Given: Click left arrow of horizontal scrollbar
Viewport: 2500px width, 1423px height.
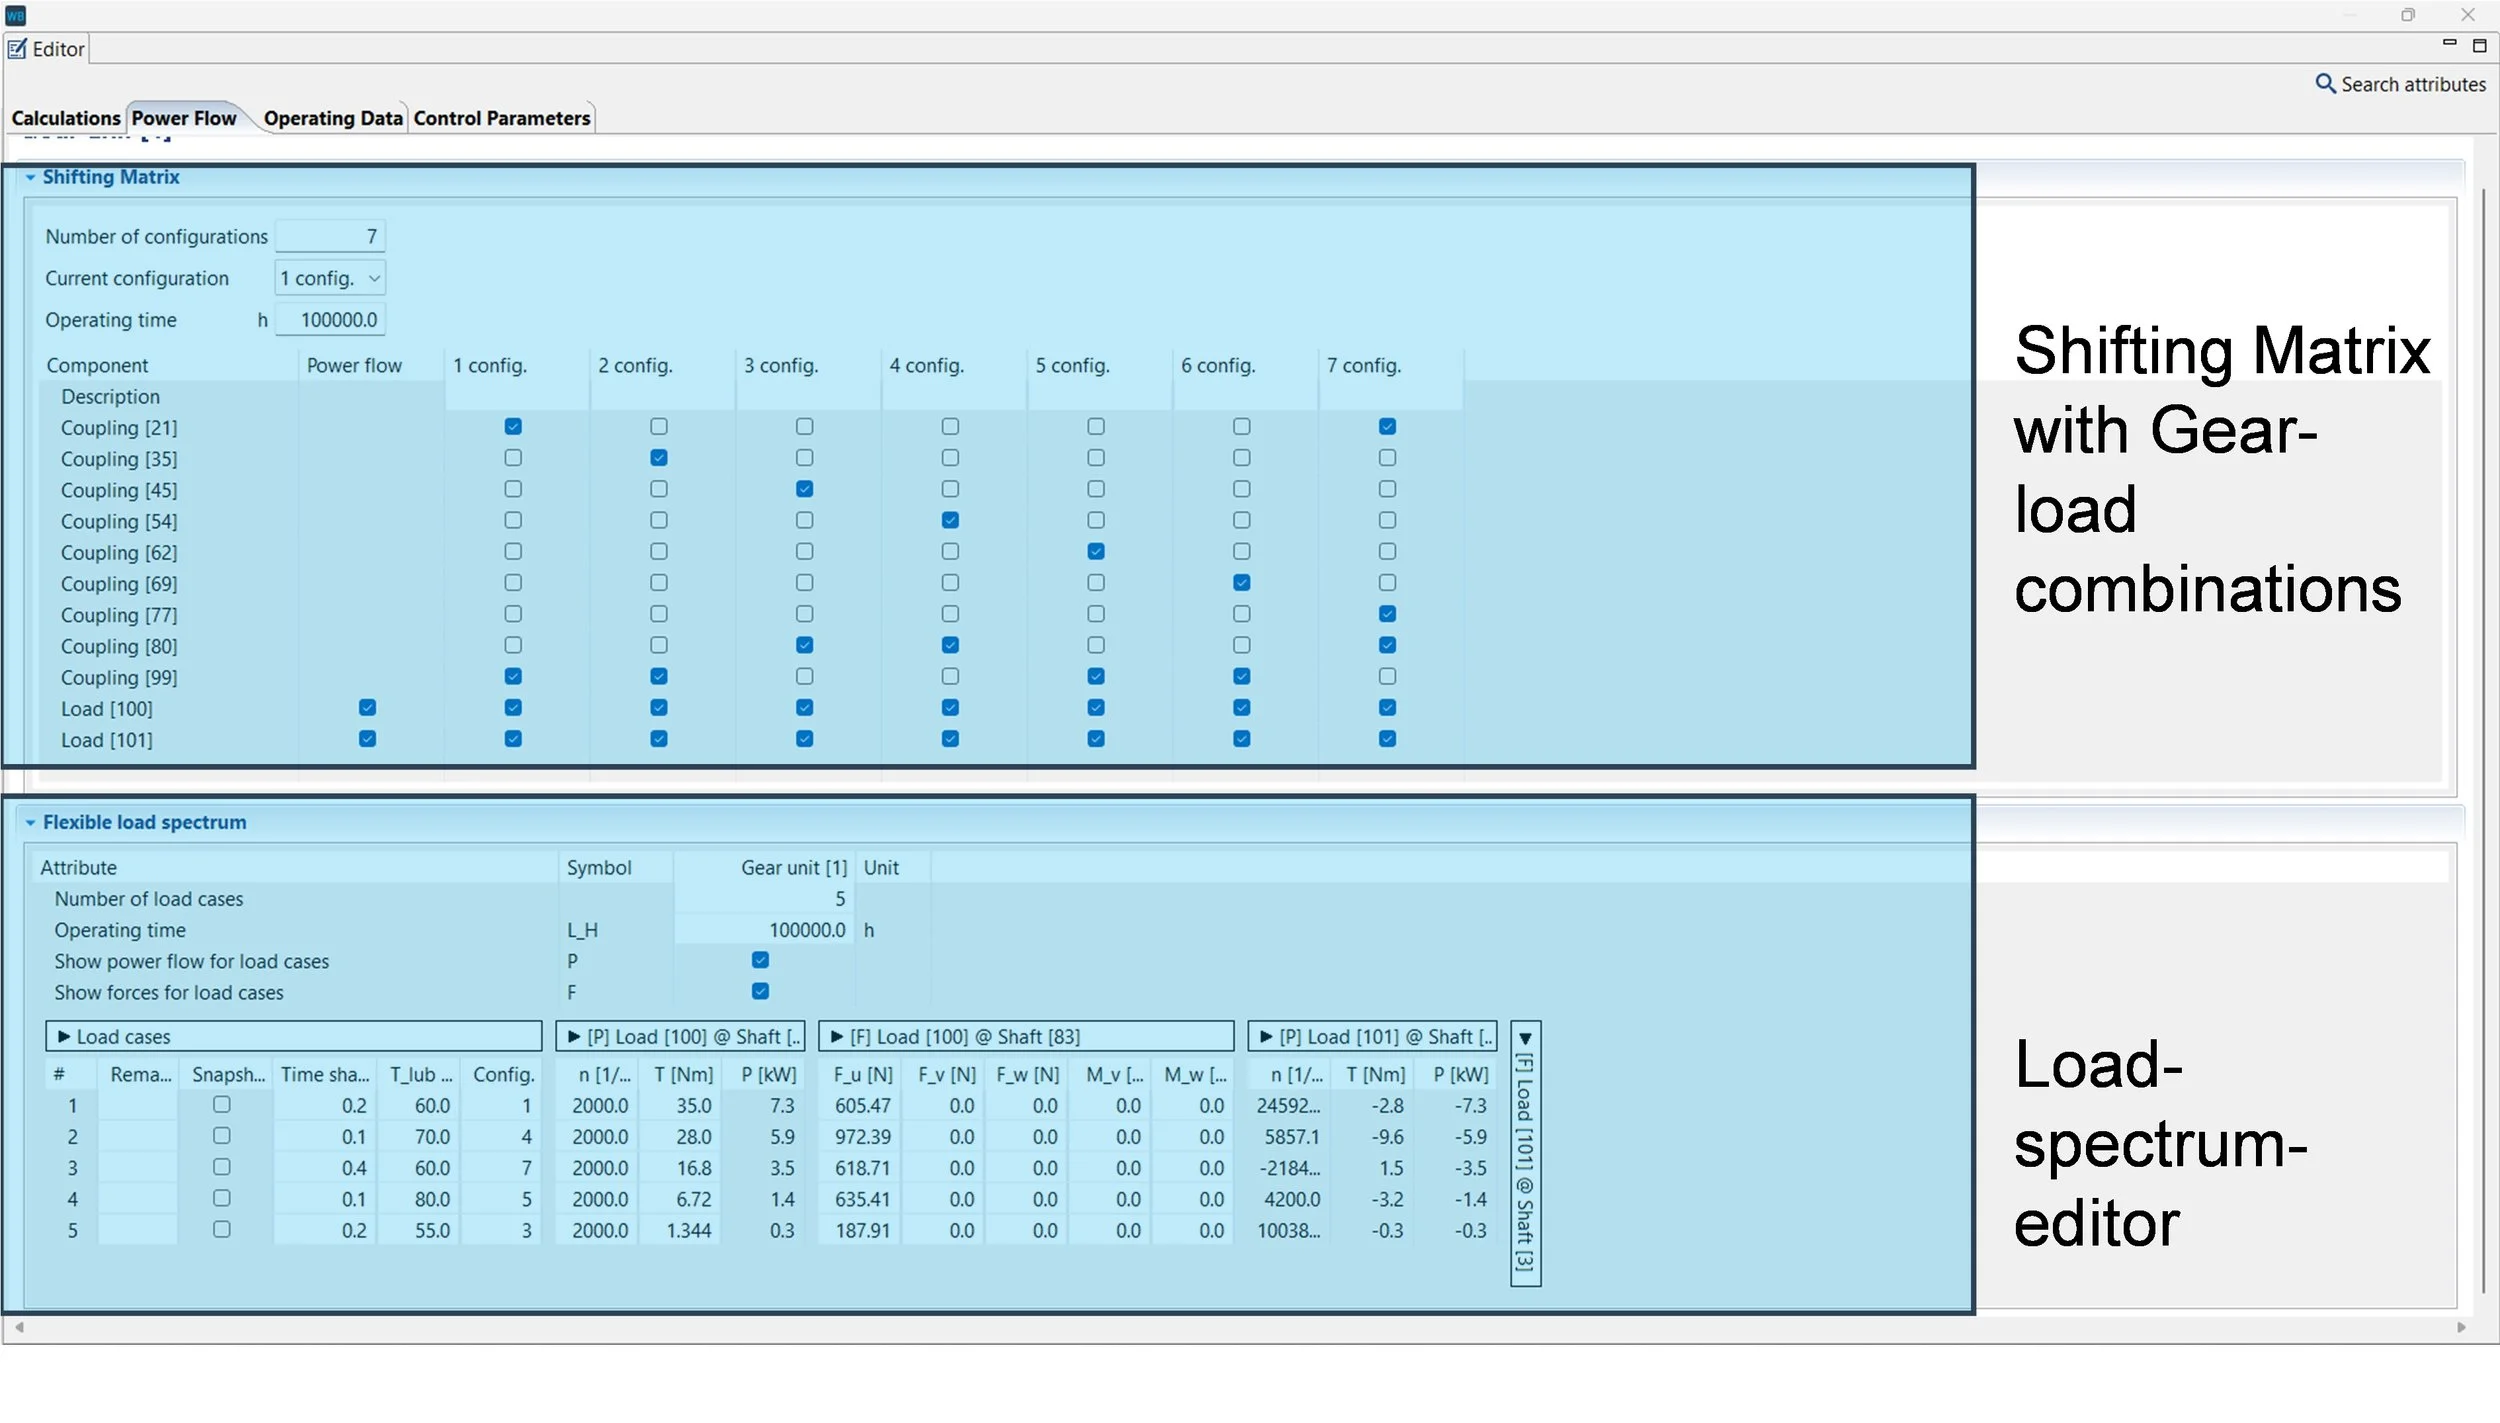Looking at the screenshot, I should coord(19,1328).
